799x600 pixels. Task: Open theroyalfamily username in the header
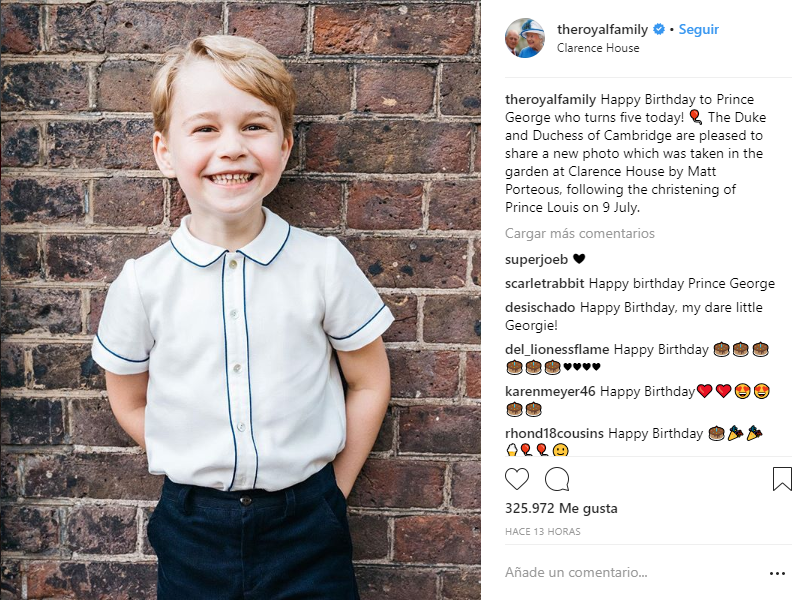point(602,30)
